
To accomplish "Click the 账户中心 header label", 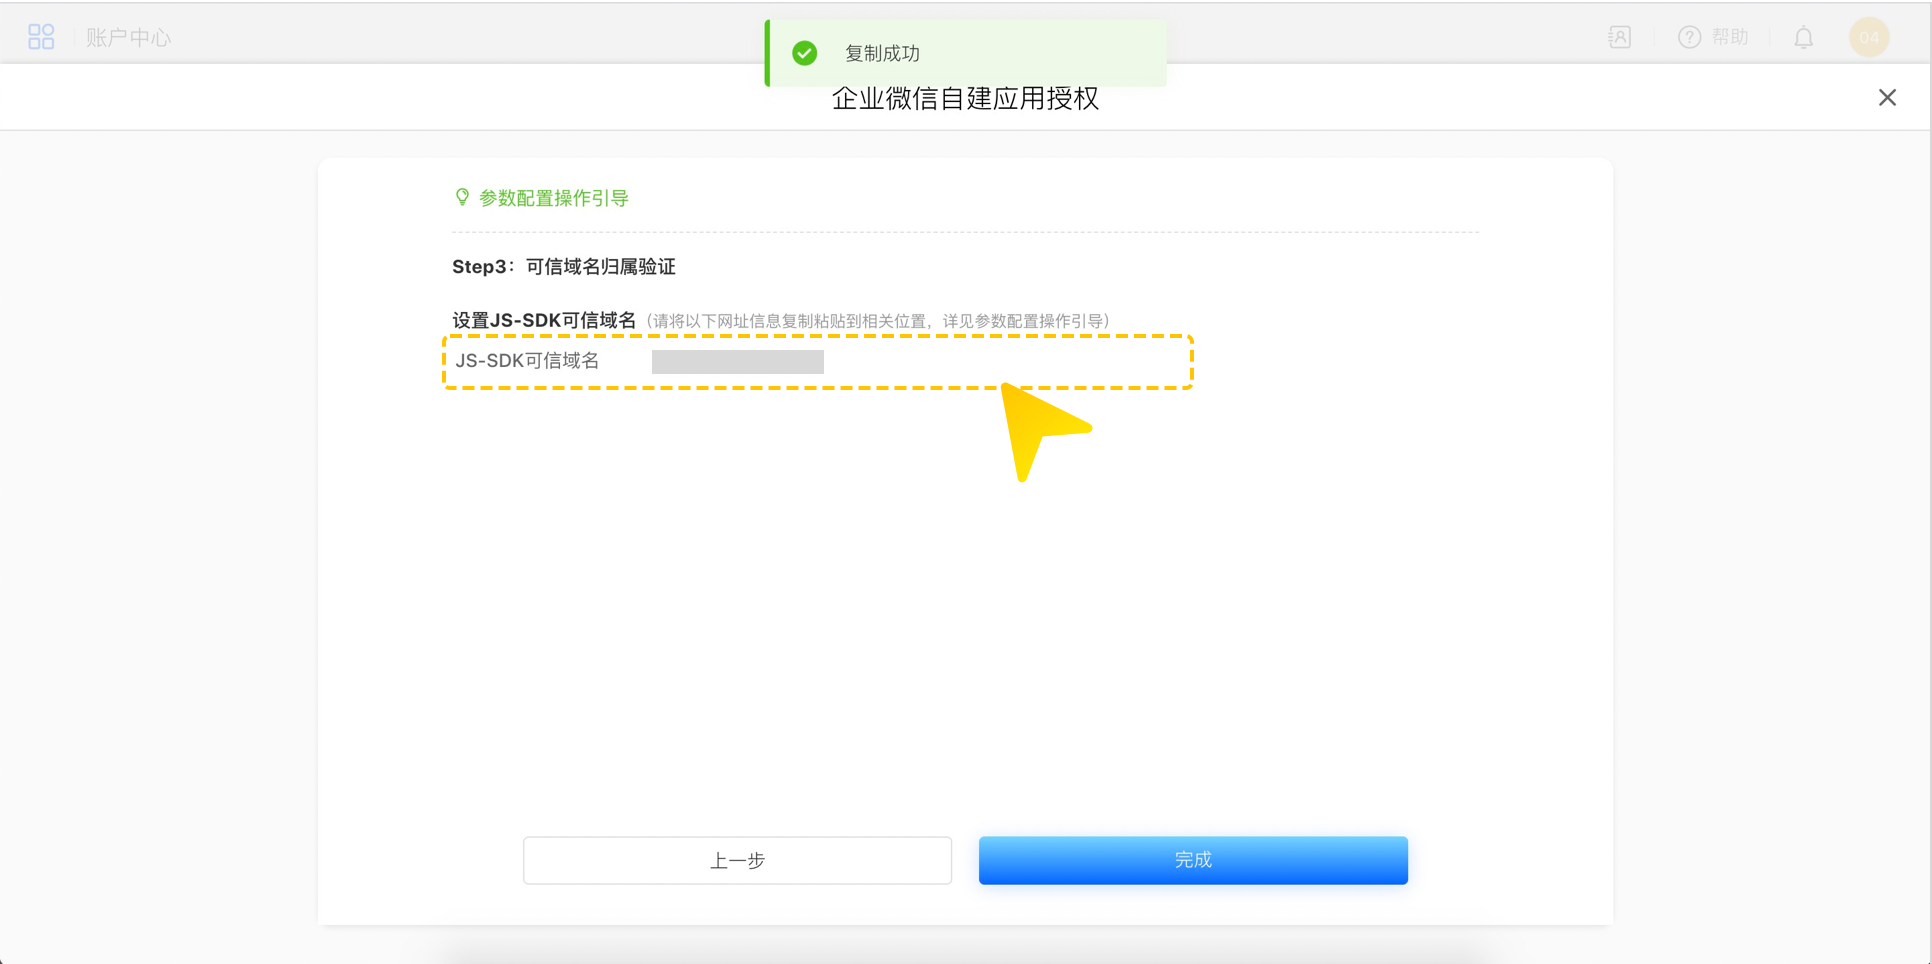I will tap(128, 38).
